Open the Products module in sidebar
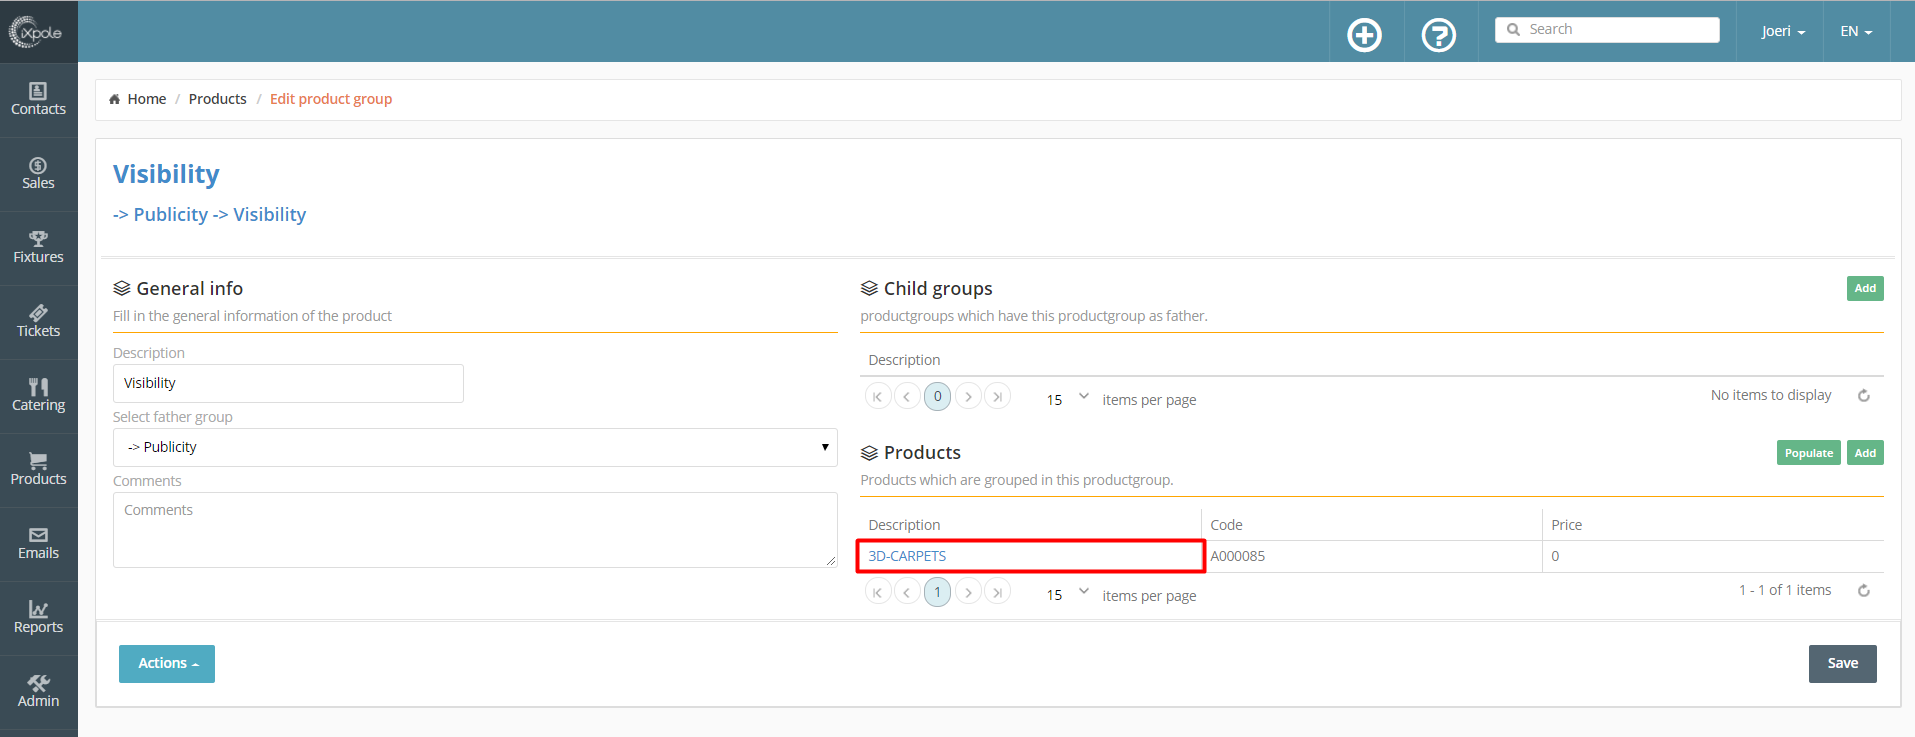The width and height of the screenshot is (1915, 737). [38, 470]
